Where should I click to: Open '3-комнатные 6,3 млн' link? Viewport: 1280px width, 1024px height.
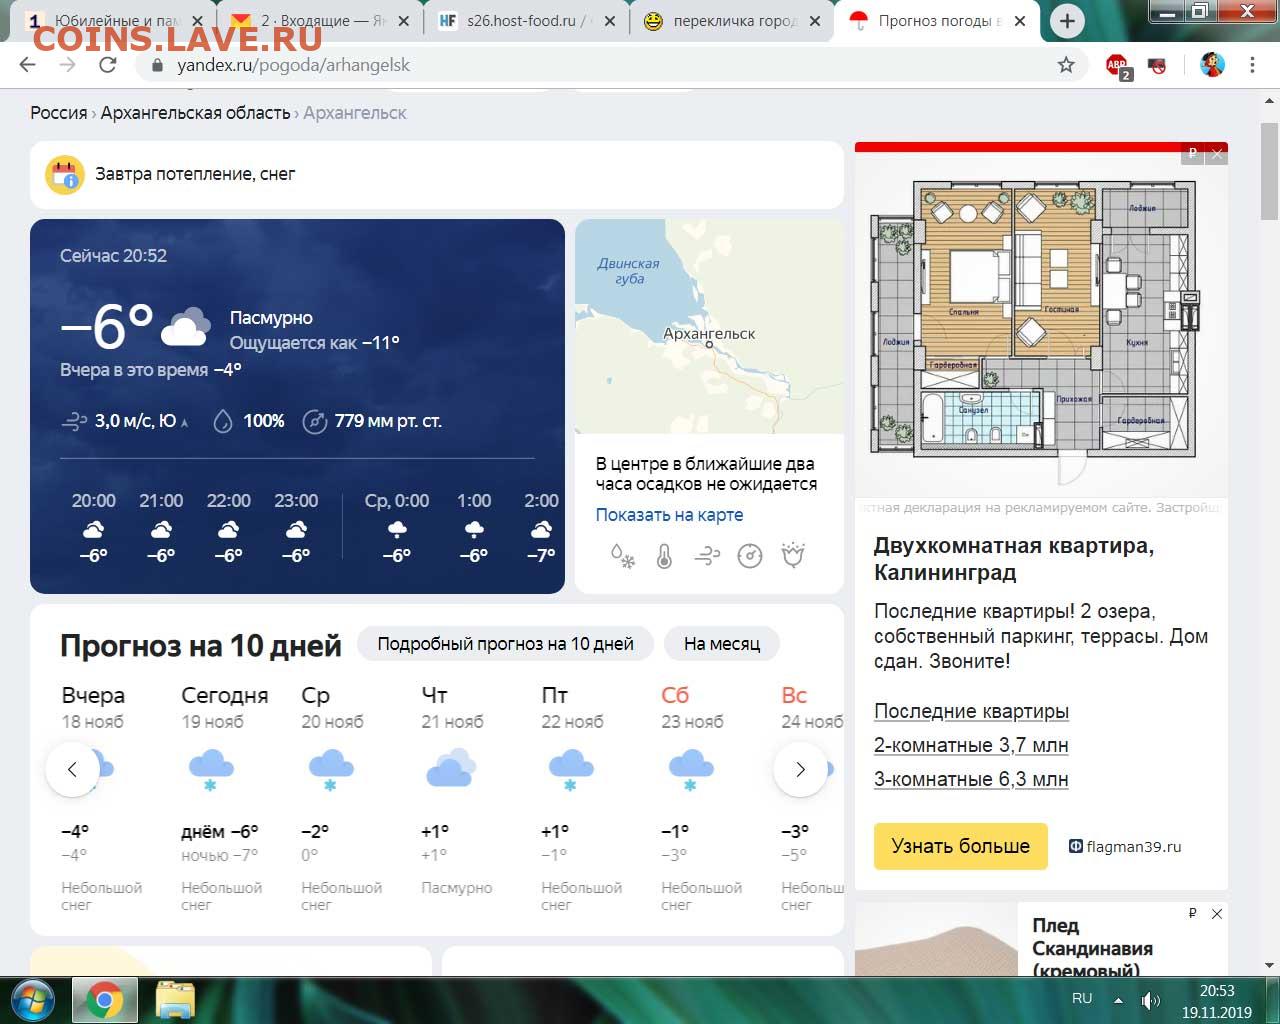[971, 779]
